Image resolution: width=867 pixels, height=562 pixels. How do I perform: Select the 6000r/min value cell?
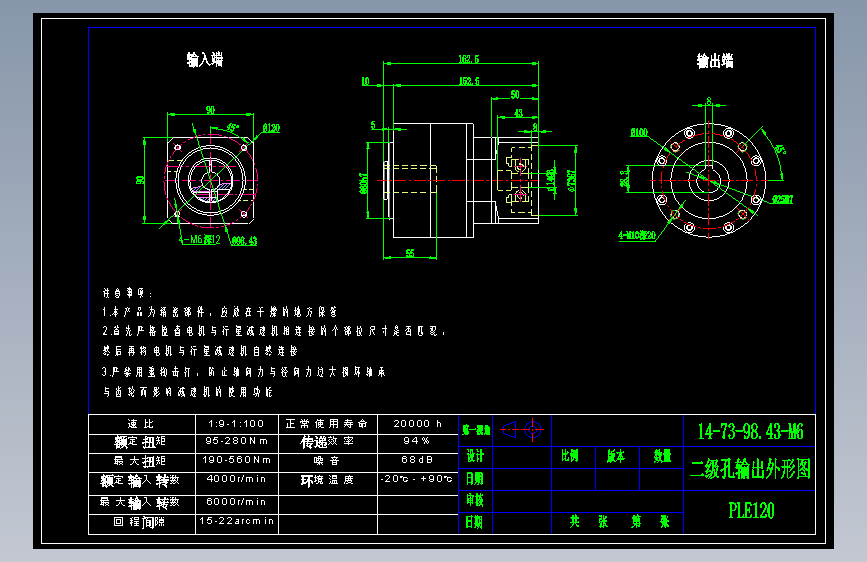(237, 504)
